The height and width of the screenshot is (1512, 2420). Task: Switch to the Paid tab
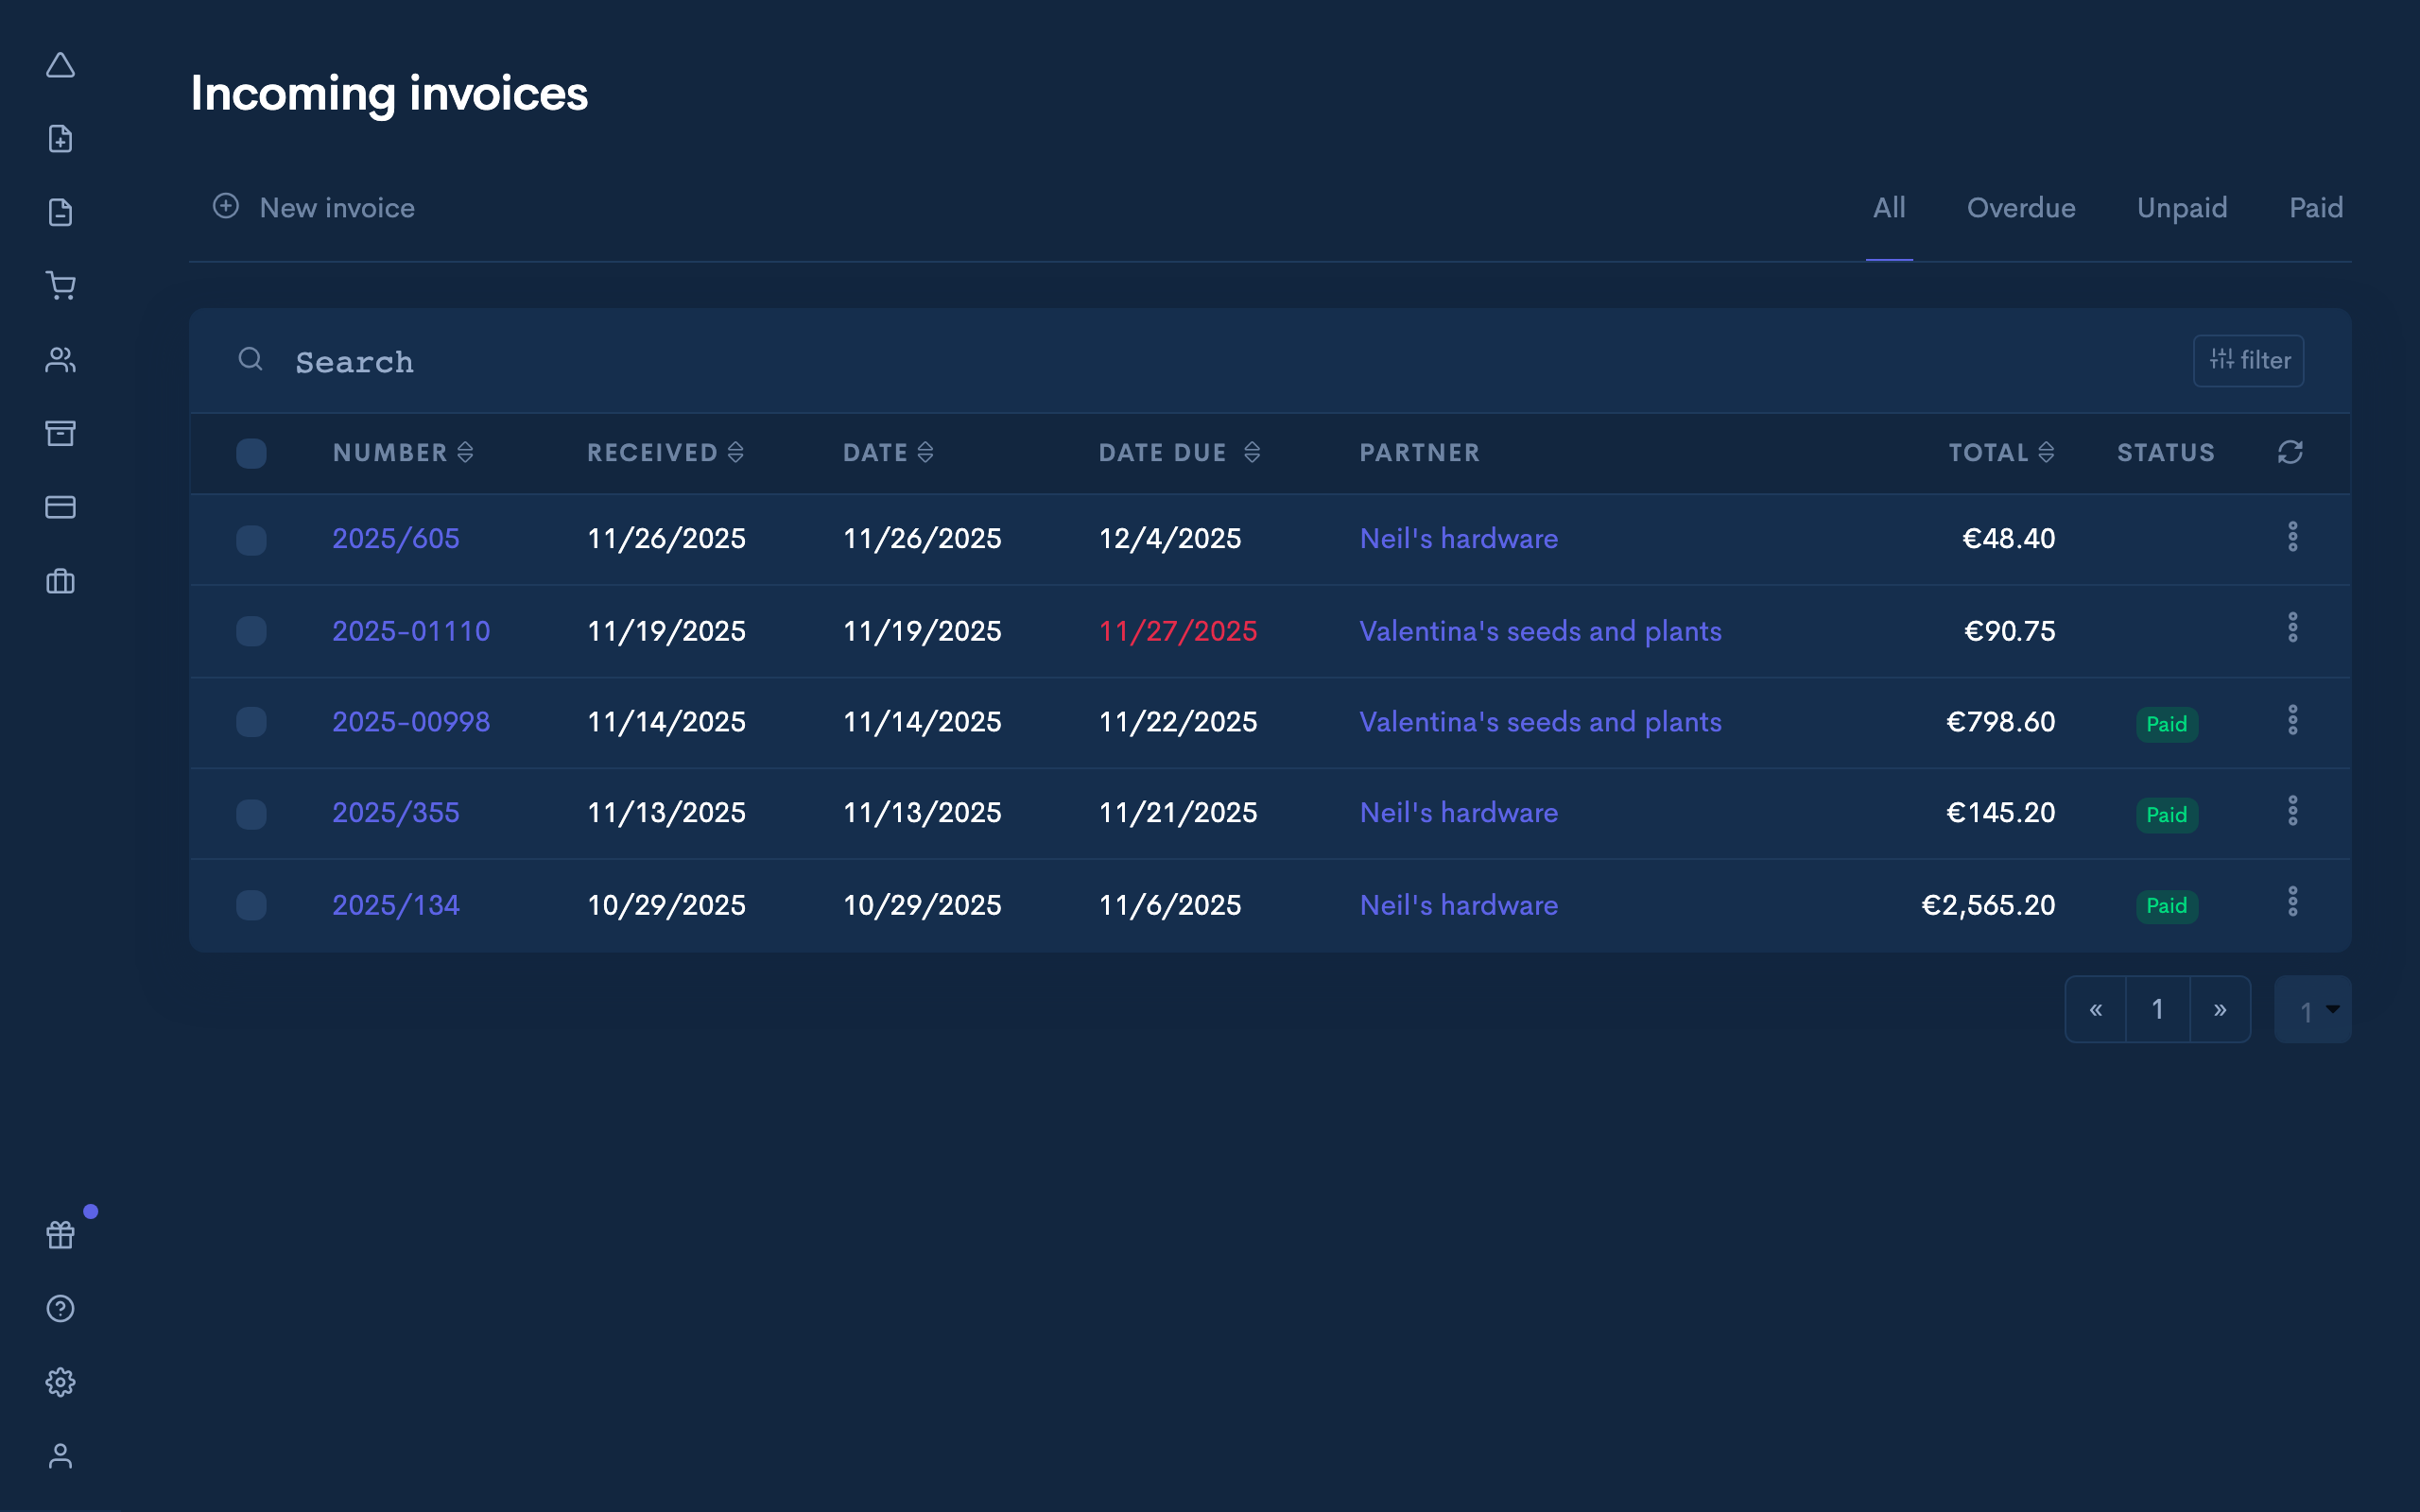click(x=2315, y=207)
